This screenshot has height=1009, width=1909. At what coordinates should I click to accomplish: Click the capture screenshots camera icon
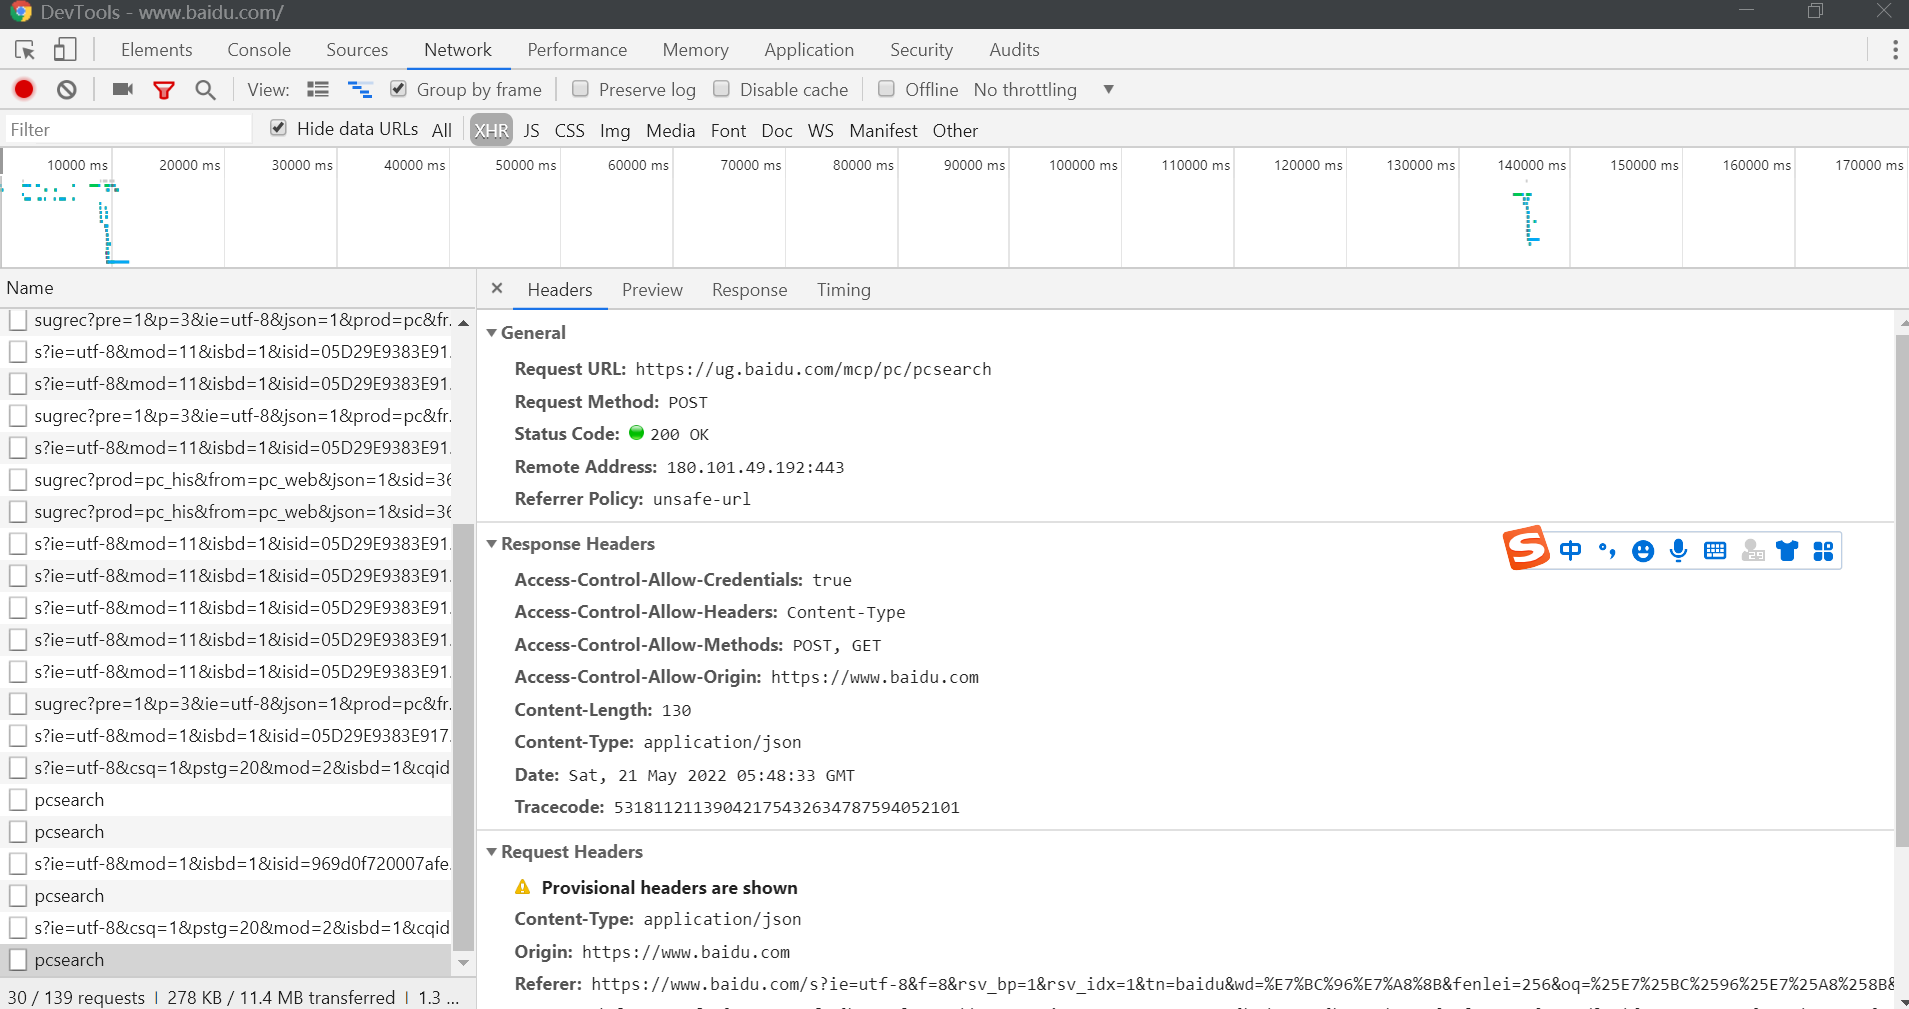pos(123,90)
